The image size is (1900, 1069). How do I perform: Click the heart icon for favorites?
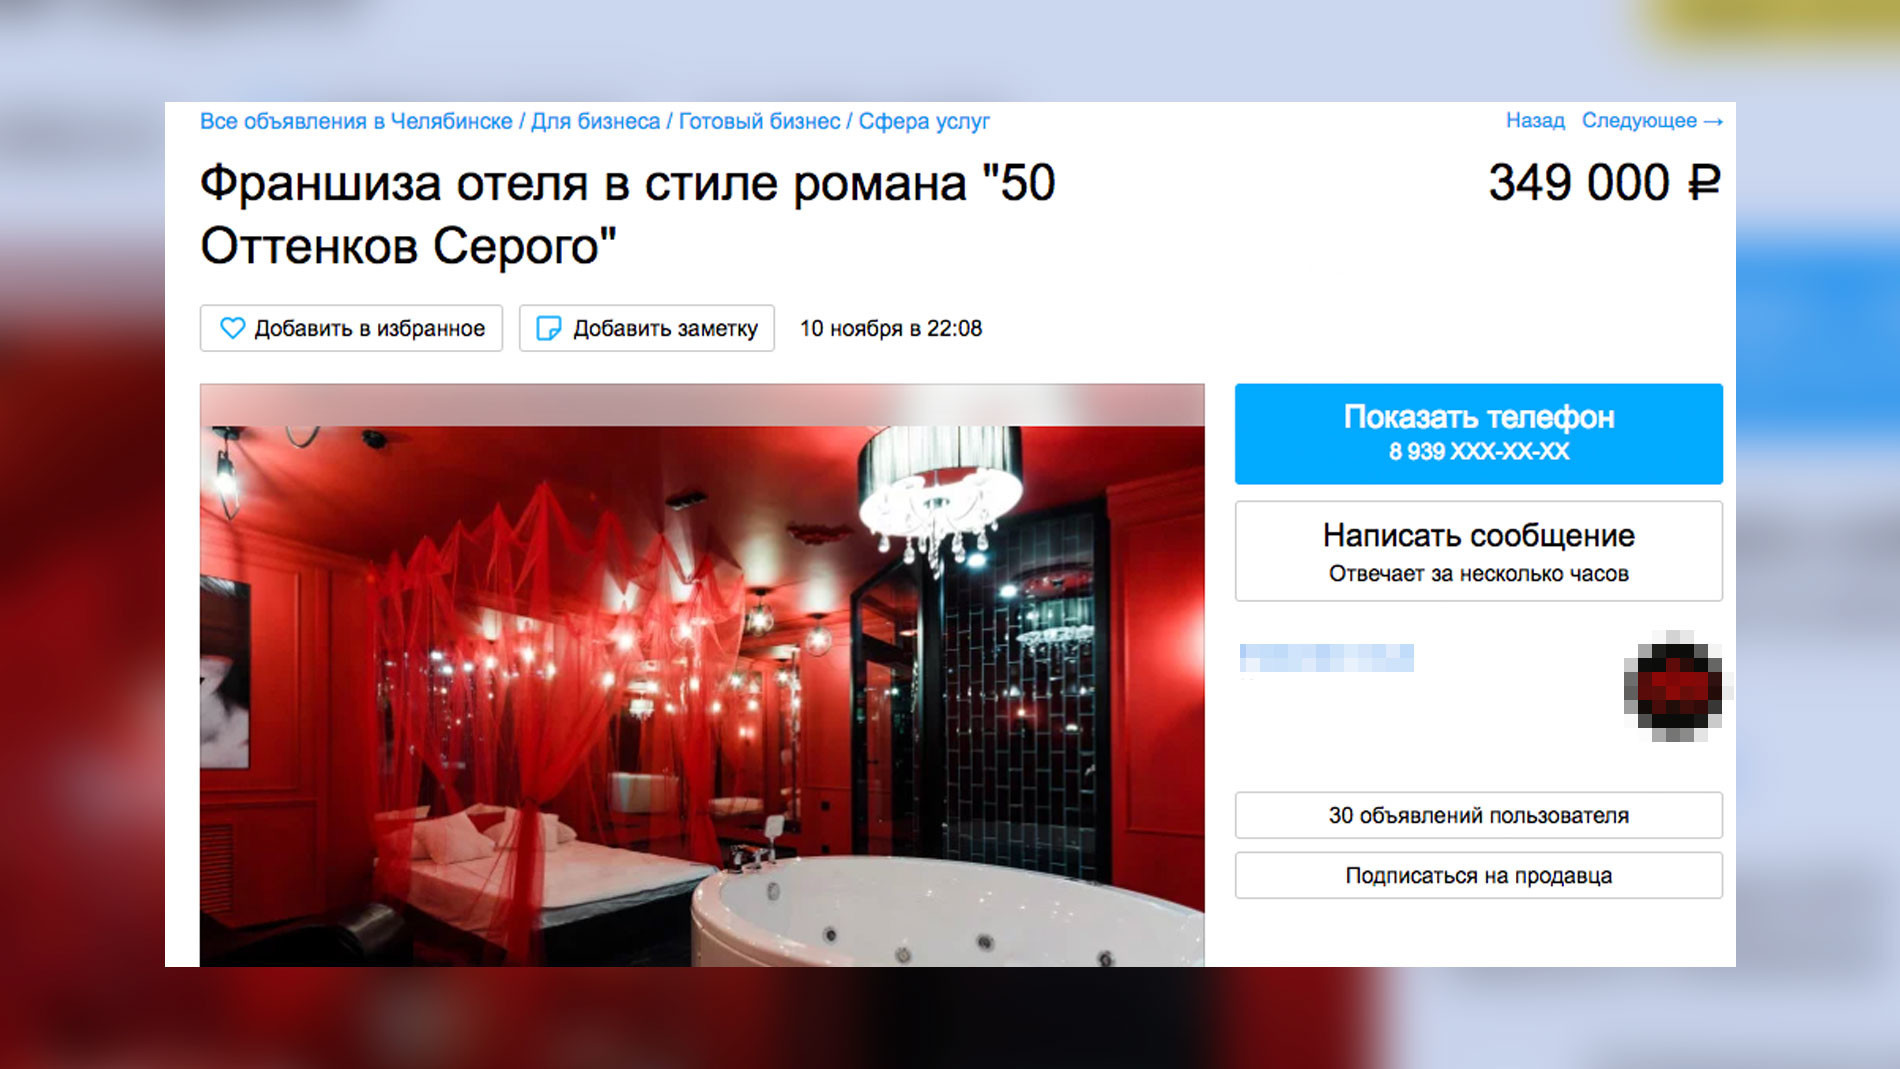tap(232, 328)
